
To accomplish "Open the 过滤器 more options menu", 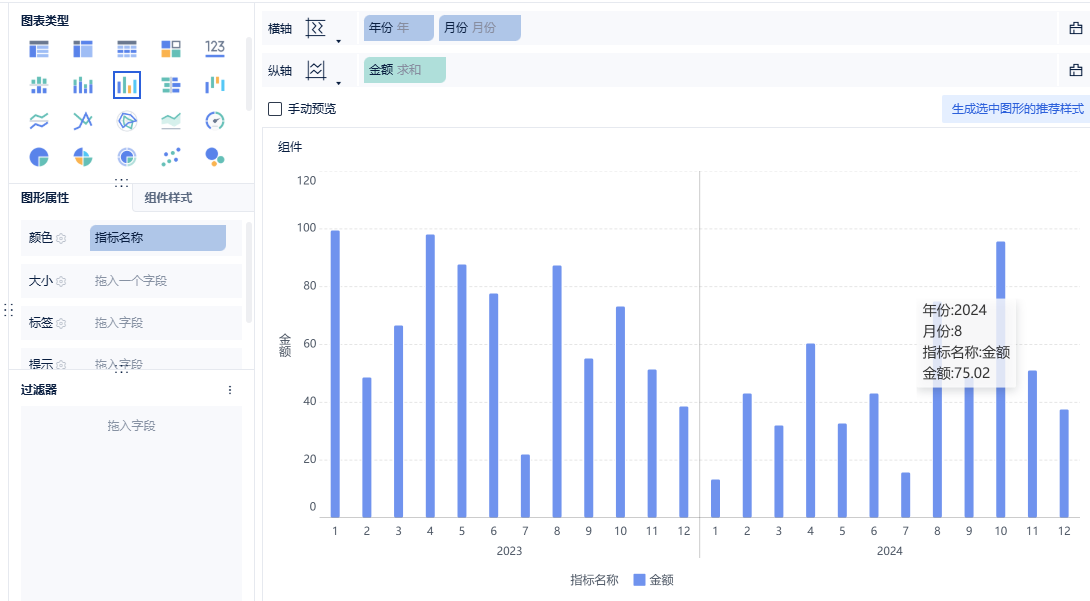I will (x=230, y=390).
